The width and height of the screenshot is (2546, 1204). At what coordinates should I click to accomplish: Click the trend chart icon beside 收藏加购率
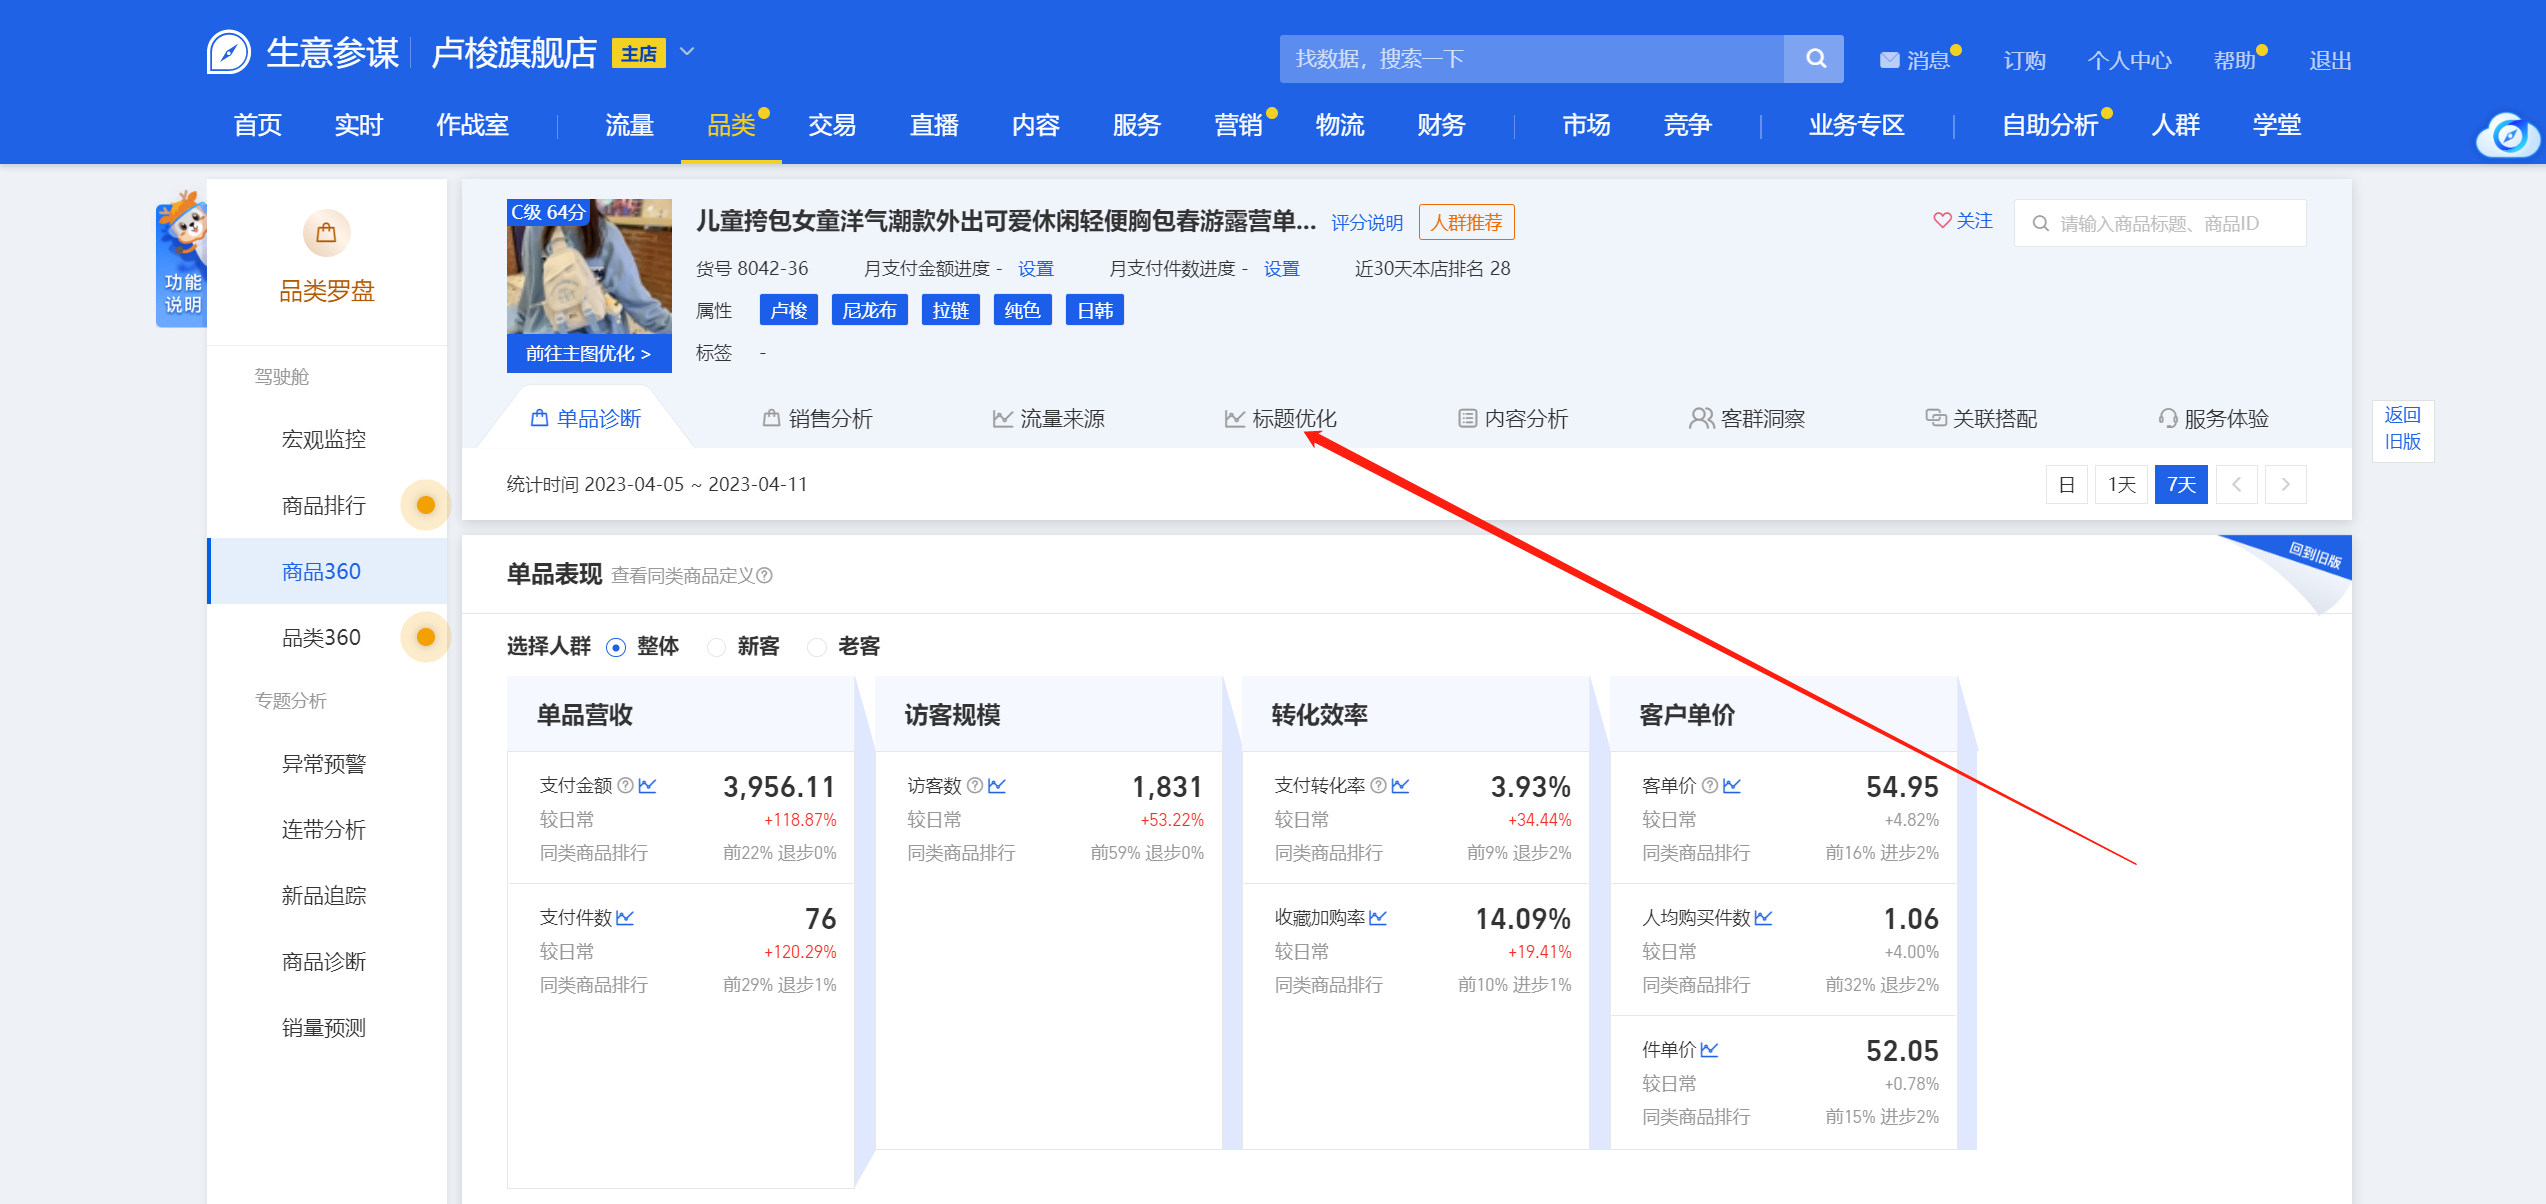(1378, 918)
